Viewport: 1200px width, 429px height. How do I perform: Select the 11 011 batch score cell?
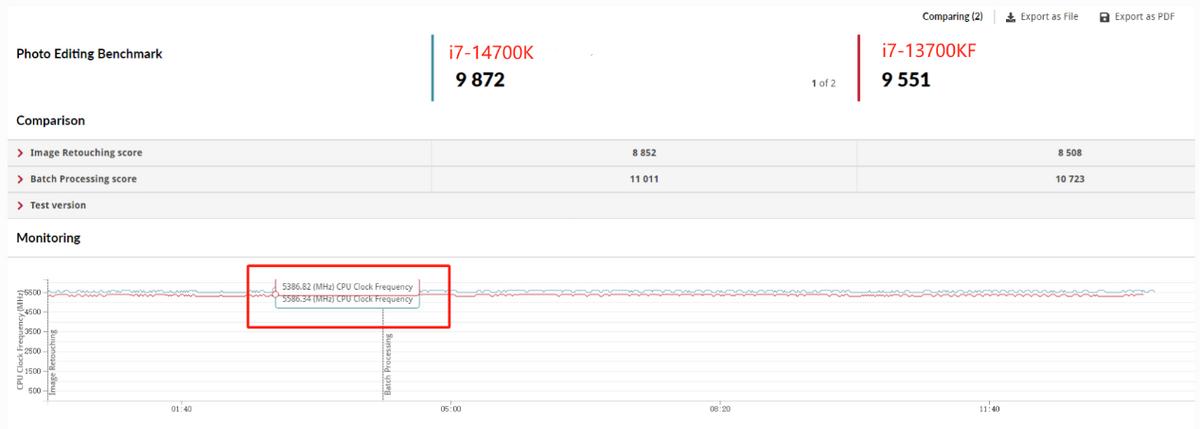pos(644,179)
